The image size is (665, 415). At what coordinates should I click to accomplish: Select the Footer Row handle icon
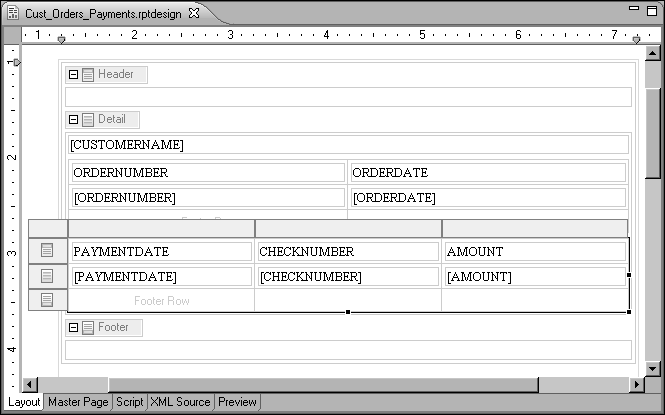(47, 300)
